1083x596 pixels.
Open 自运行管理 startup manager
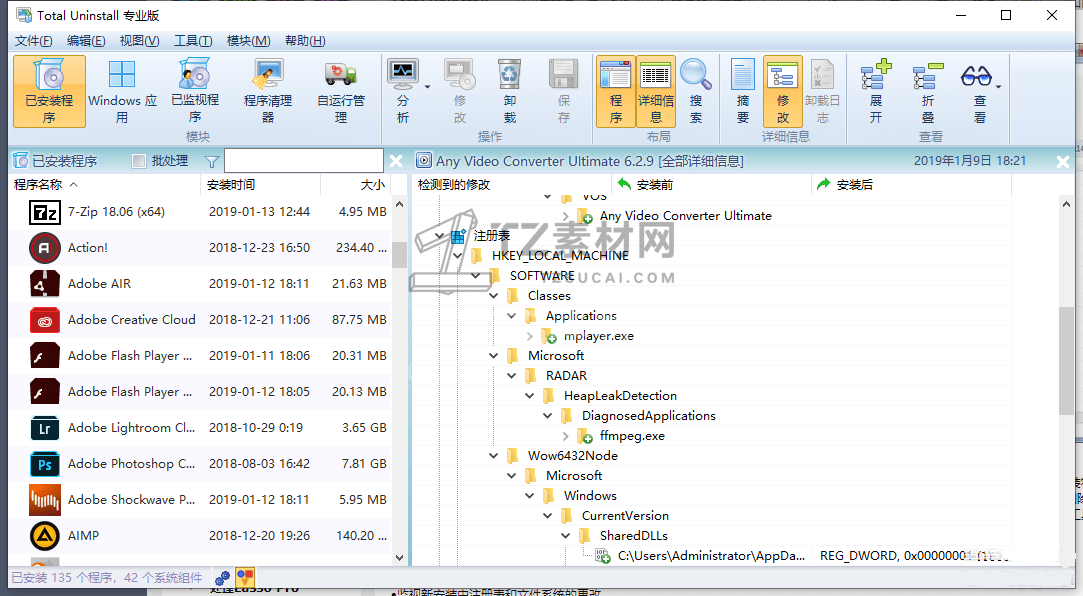(x=341, y=91)
